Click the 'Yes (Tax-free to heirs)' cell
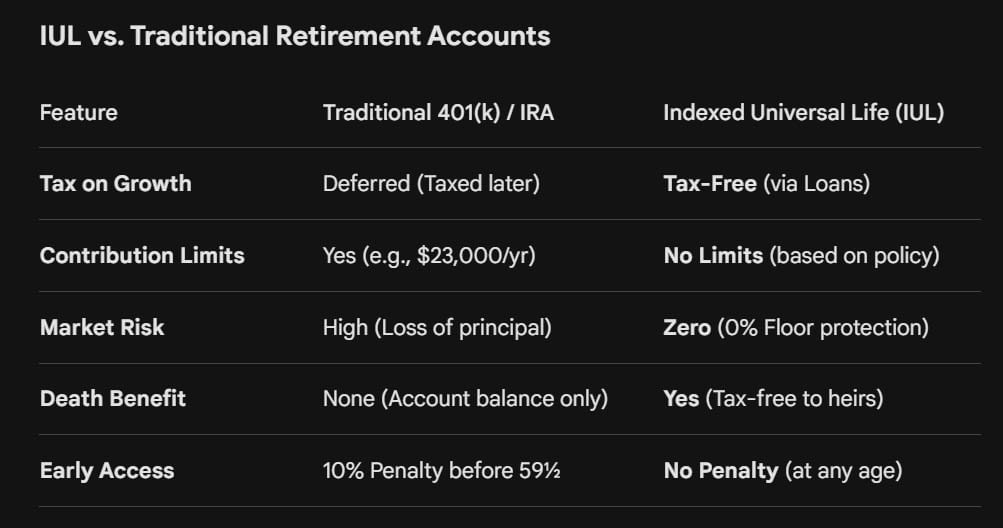The image size is (1003, 528). [773, 399]
